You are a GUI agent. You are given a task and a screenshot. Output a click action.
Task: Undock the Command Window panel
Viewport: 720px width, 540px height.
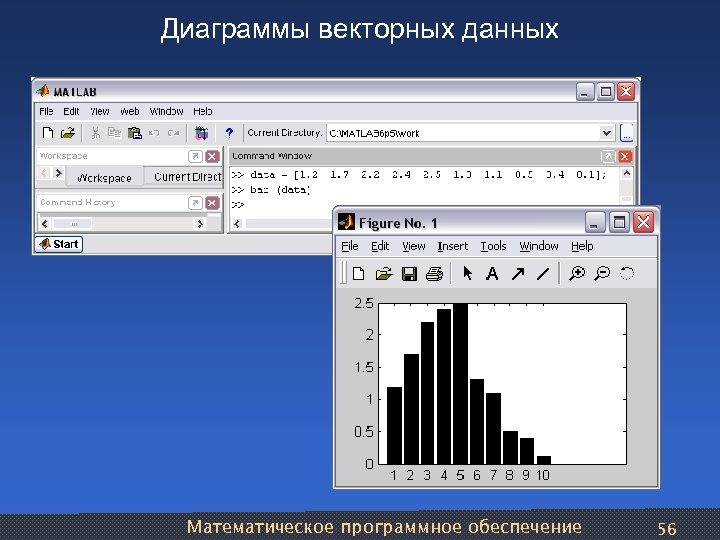[x=608, y=157]
